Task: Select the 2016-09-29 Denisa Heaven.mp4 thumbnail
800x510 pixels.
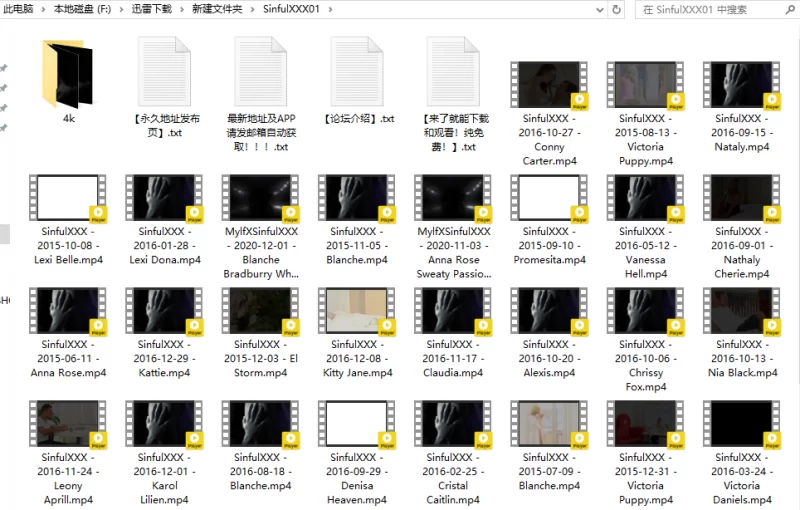Action: (x=357, y=424)
